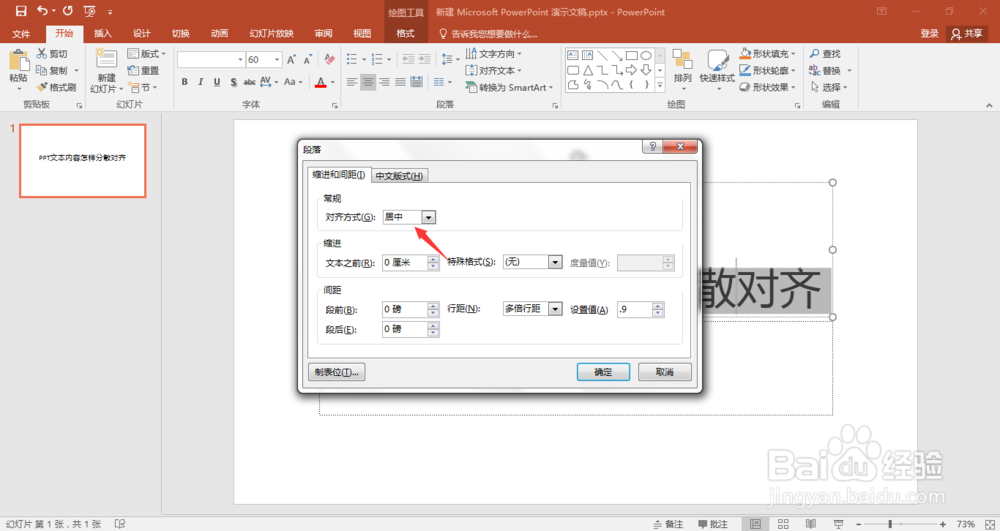1000x531 pixels.
Task: Open the 文字方向 text direction dropdown
Action: (494, 54)
